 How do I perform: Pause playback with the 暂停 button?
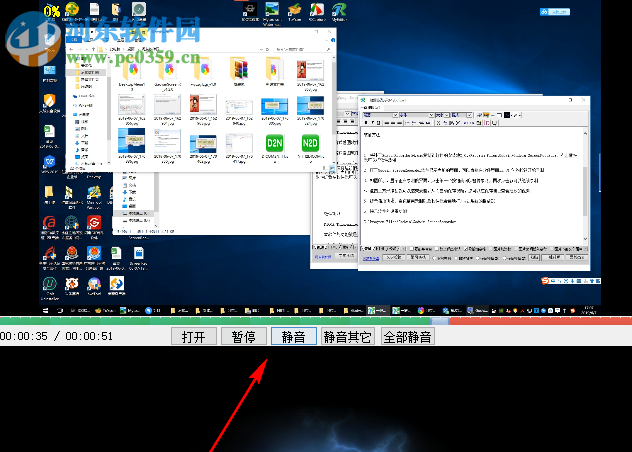(243, 336)
